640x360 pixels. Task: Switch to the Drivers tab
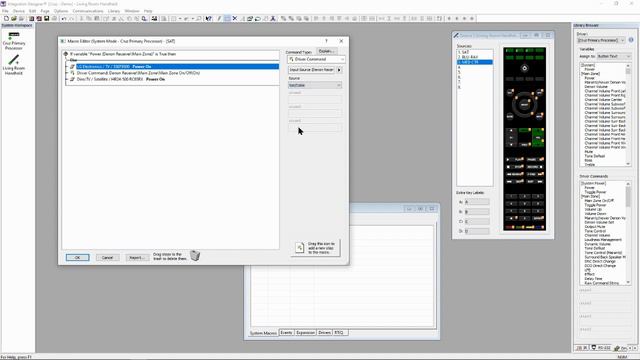tap(324, 333)
